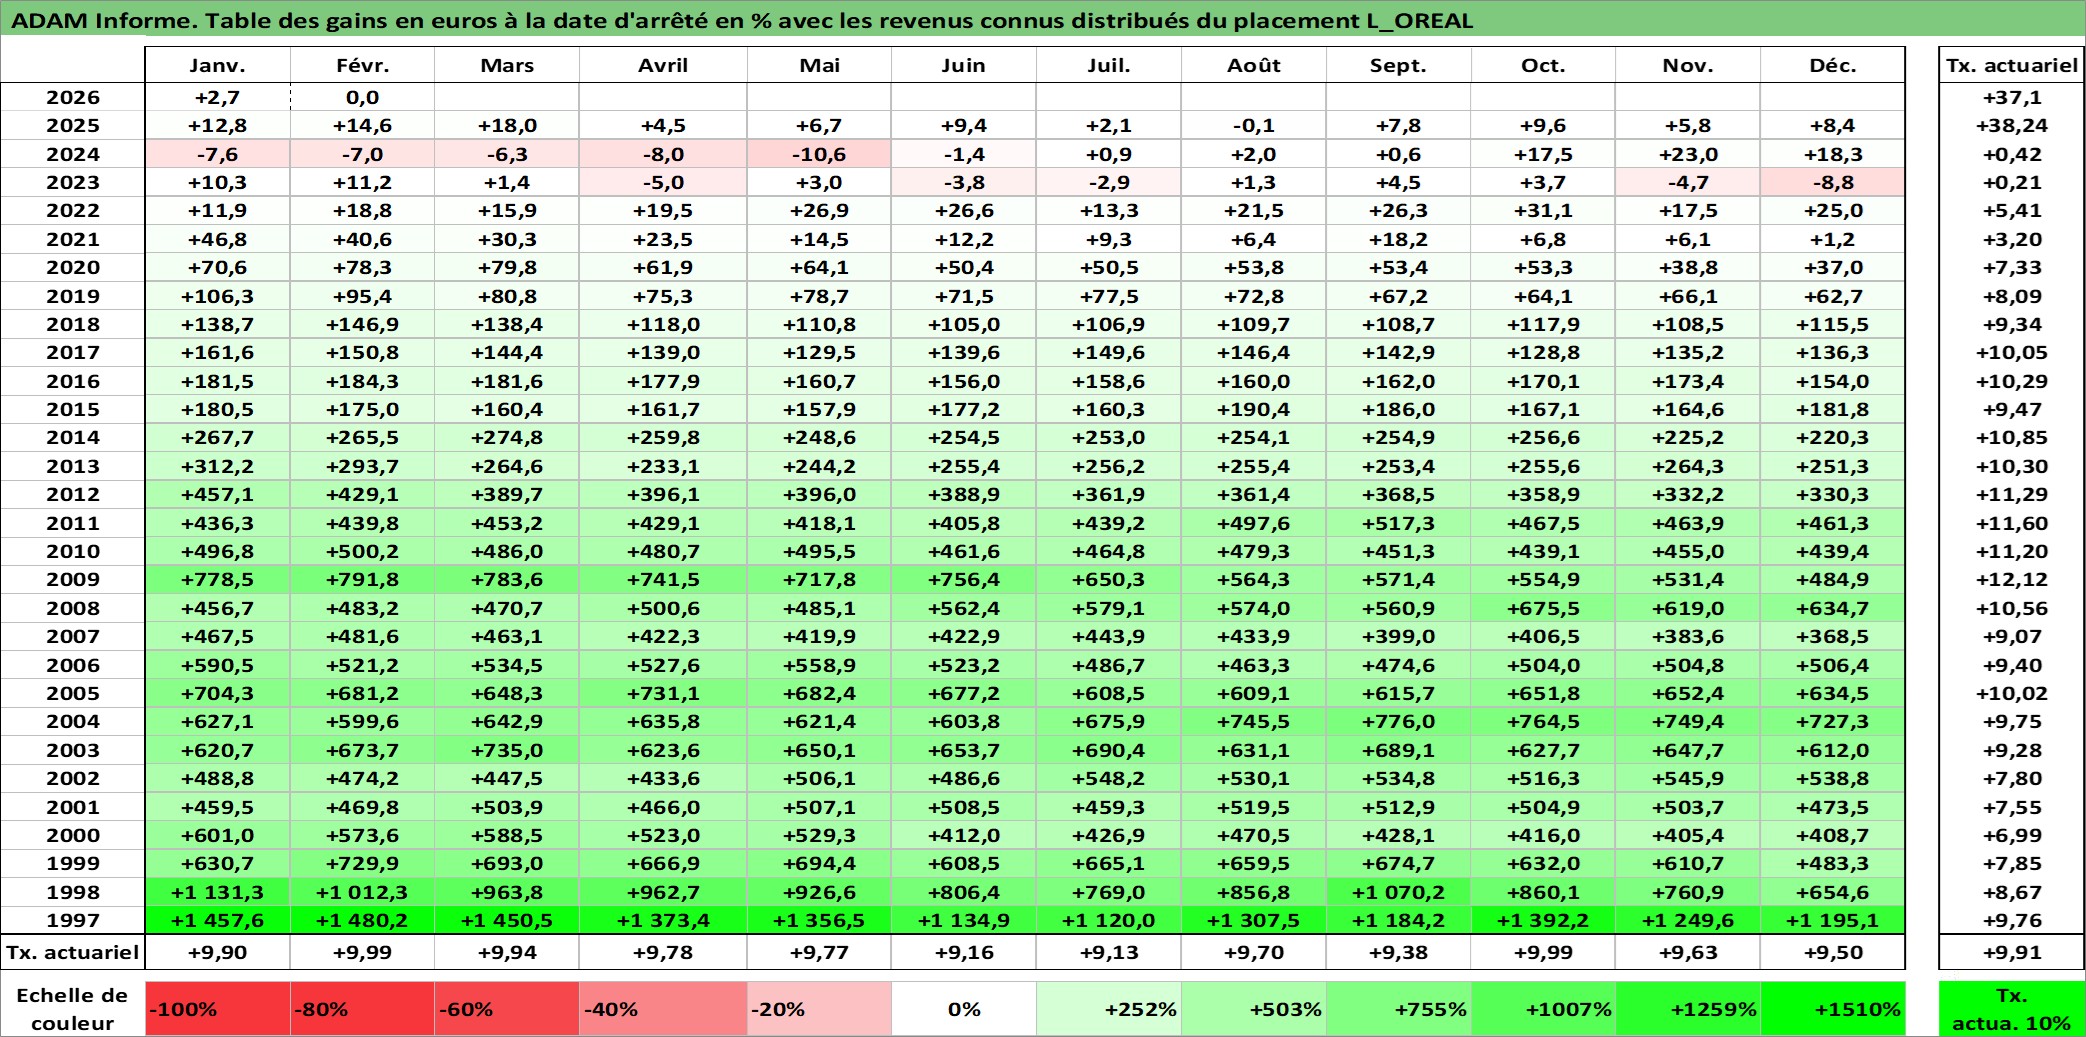Select the 2024 Mai cell -10,6
2086x1037 pixels.
[x=819, y=154]
